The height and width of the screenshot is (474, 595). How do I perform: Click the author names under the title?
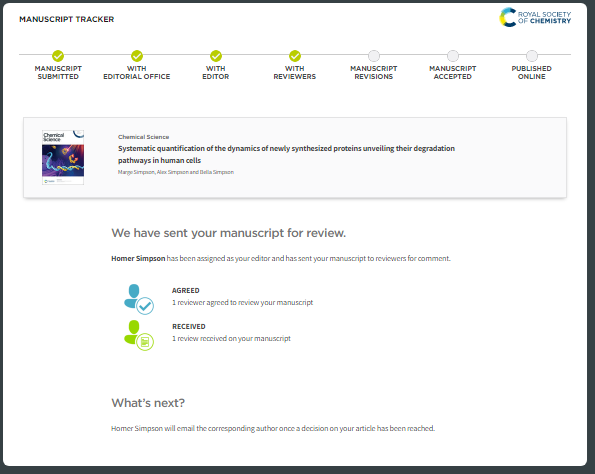tap(176, 172)
